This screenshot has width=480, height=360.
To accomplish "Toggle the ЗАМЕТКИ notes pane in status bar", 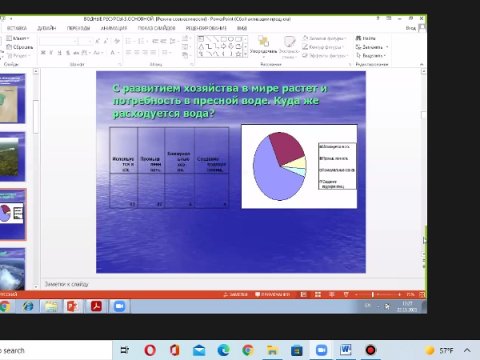I will [235, 295].
